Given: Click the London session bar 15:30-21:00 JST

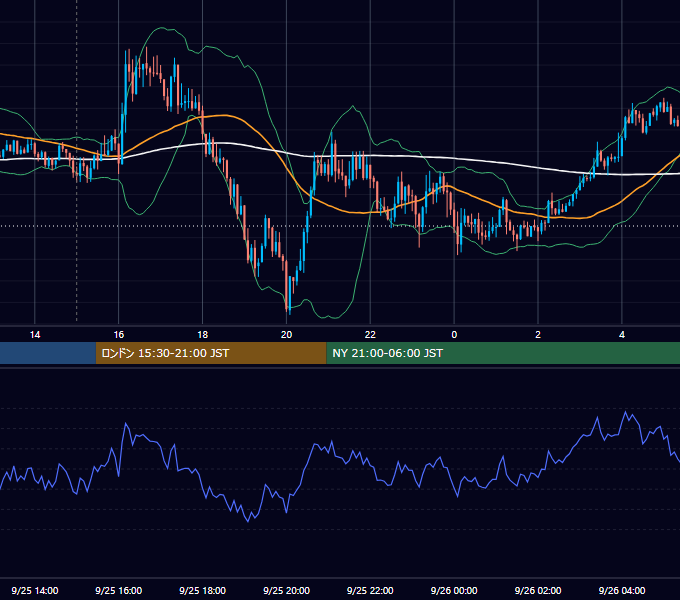Looking at the screenshot, I should (211, 353).
